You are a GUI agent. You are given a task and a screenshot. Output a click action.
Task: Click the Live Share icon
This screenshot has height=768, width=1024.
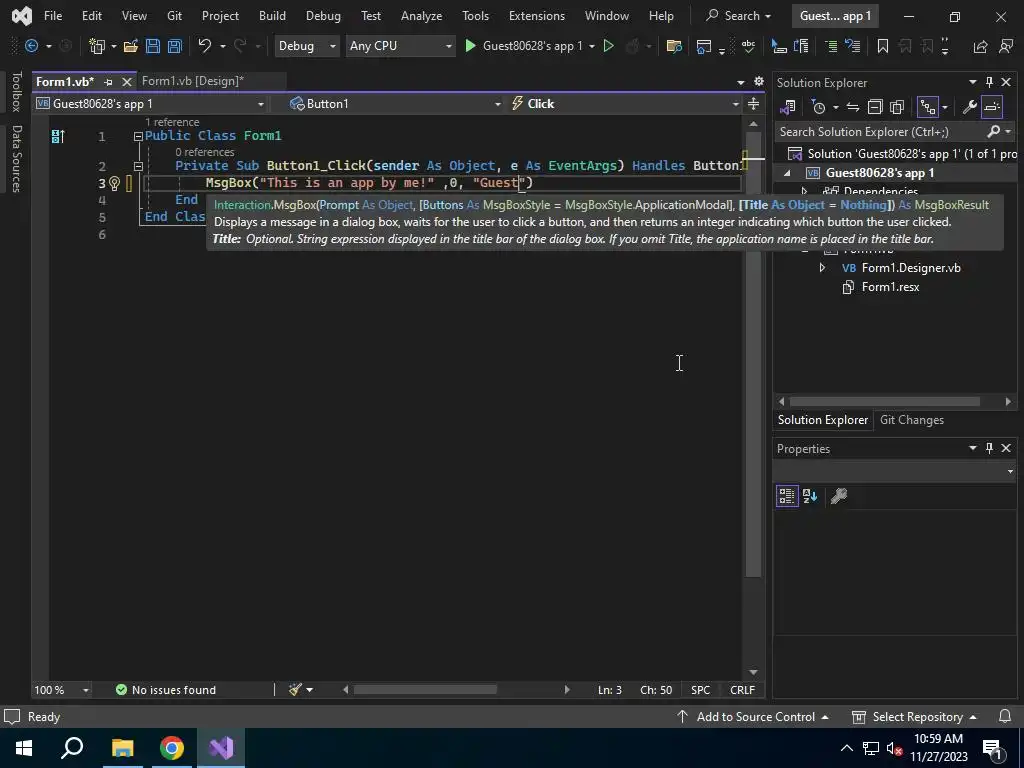[980, 46]
